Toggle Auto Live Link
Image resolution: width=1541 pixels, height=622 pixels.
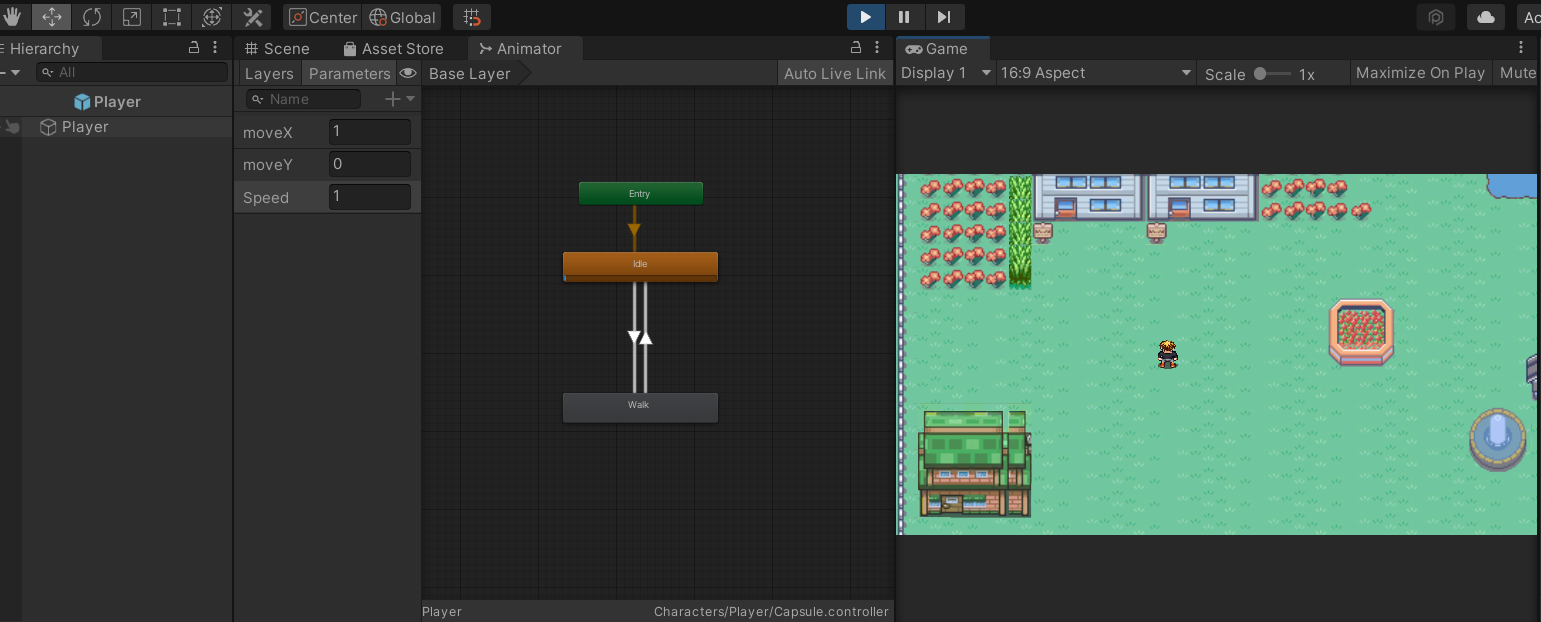point(834,73)
